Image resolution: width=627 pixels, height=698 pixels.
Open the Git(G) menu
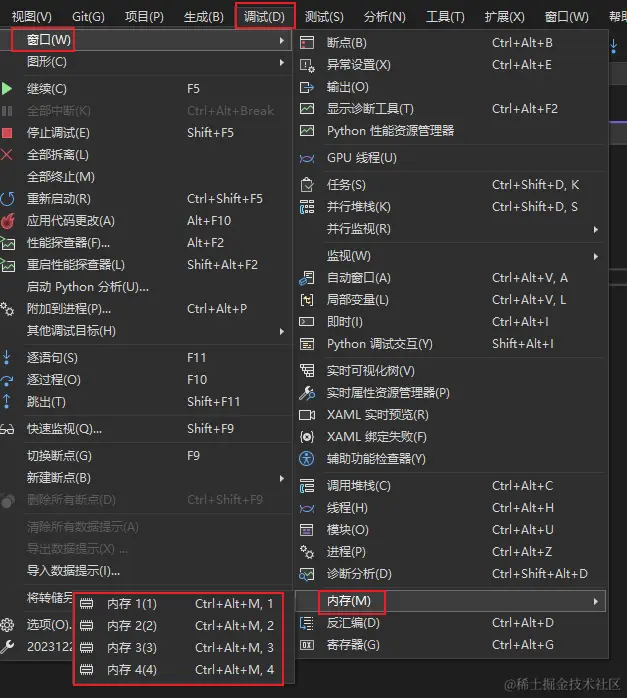point(88,17)
